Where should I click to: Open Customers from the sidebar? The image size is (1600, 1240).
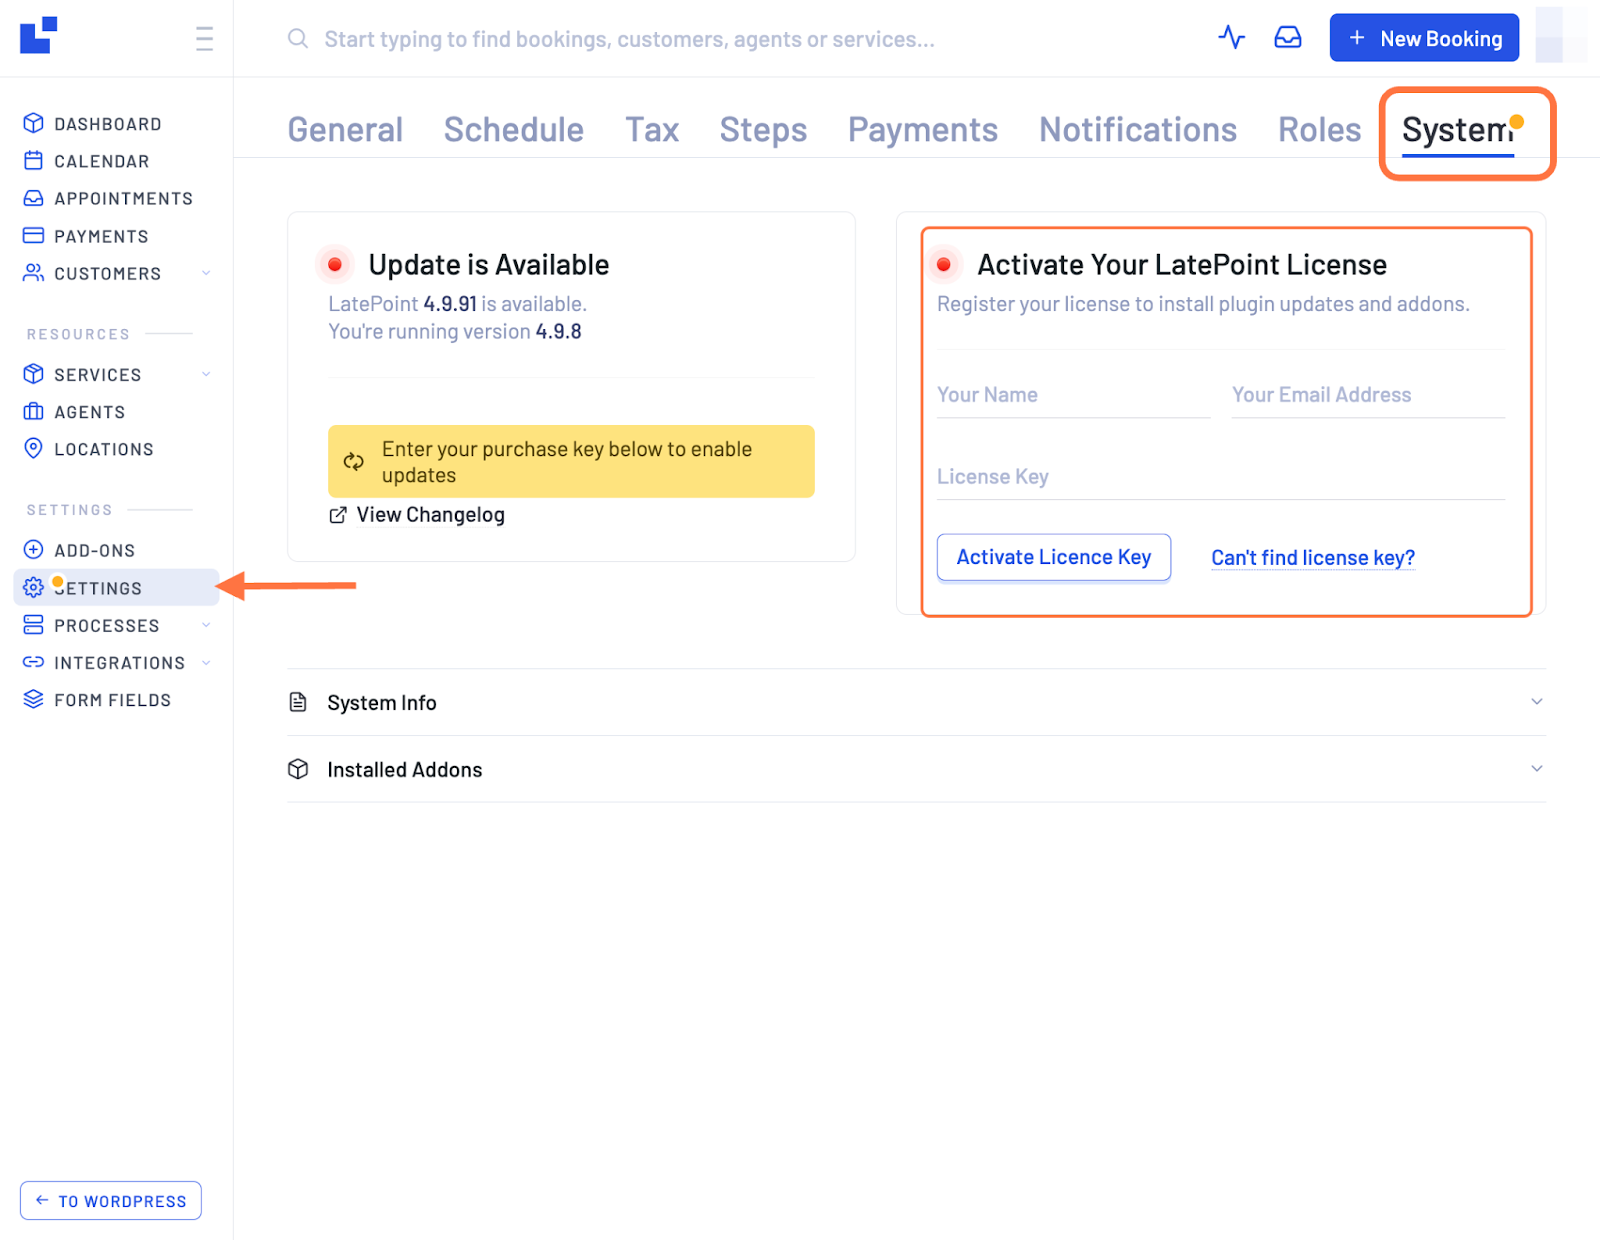click(33, 273)
